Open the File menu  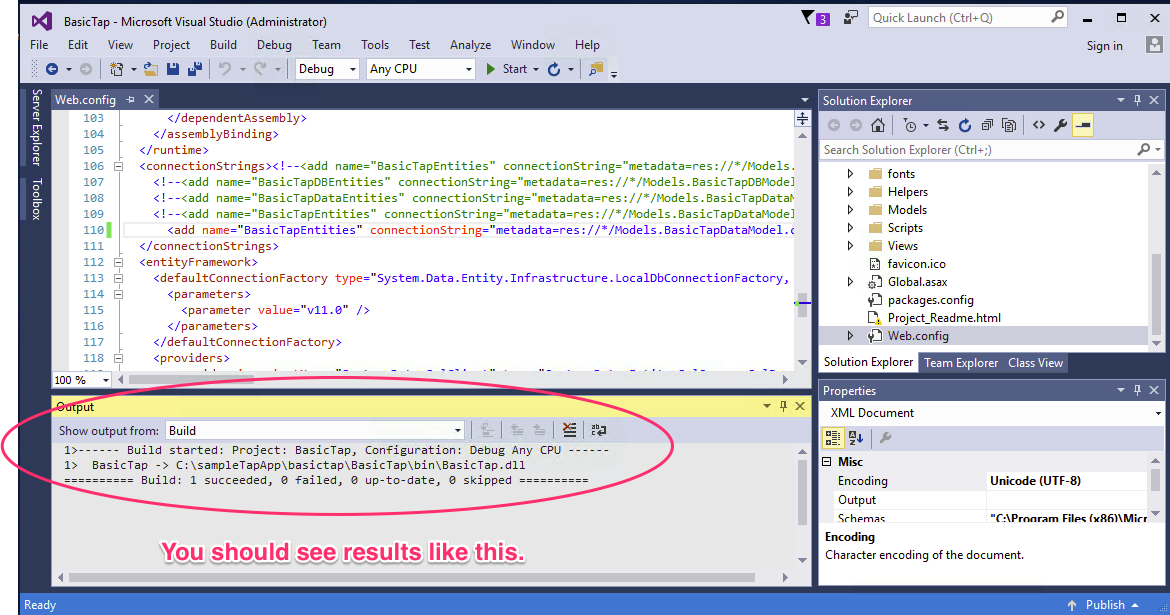pyautogui.click(x=39, y=45)
